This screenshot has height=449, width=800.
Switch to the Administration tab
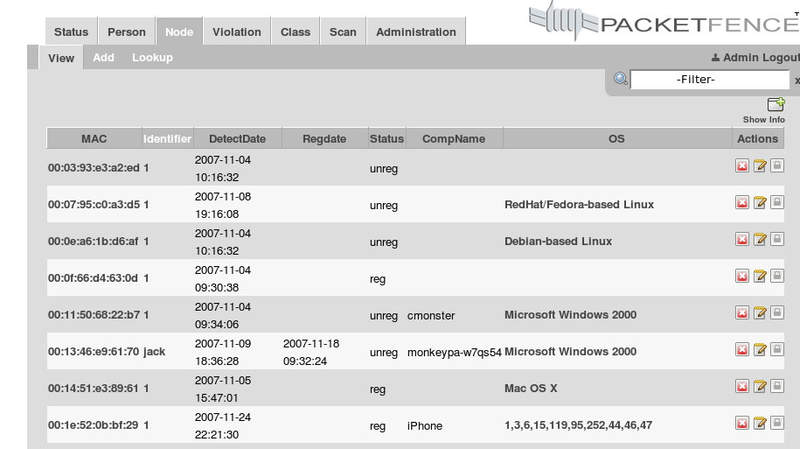tap(416, 32)
